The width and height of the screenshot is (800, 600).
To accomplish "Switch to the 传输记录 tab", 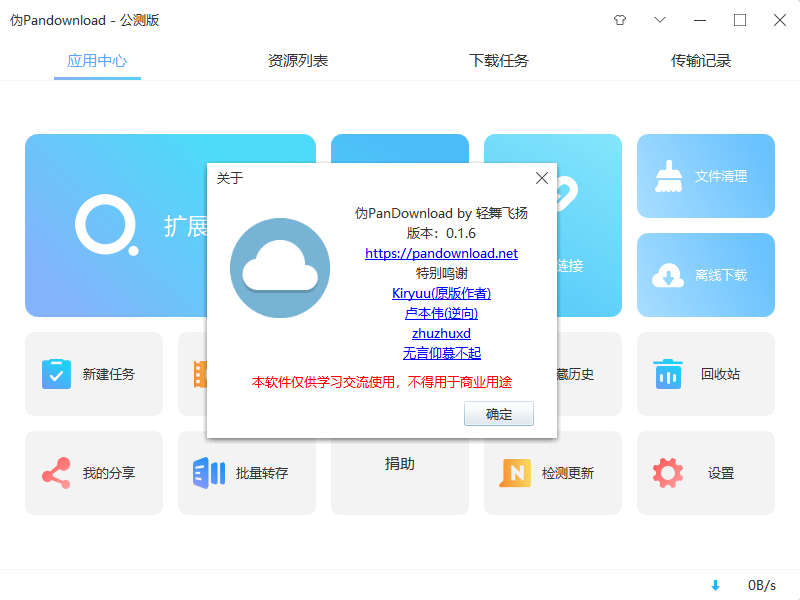I will (x=701, y=61).
